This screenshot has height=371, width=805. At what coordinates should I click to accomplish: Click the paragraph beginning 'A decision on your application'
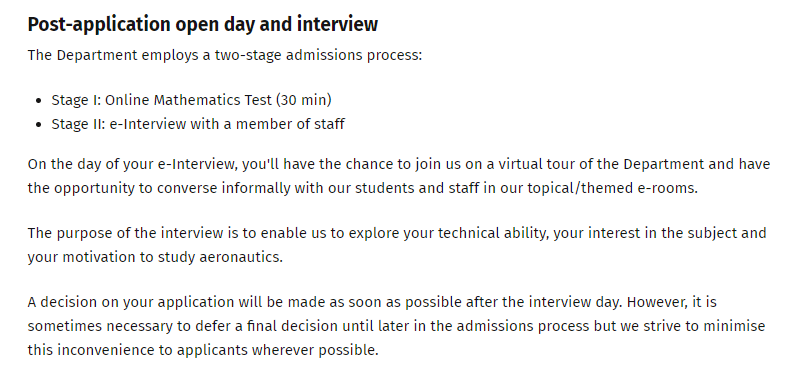coord(397,326)
